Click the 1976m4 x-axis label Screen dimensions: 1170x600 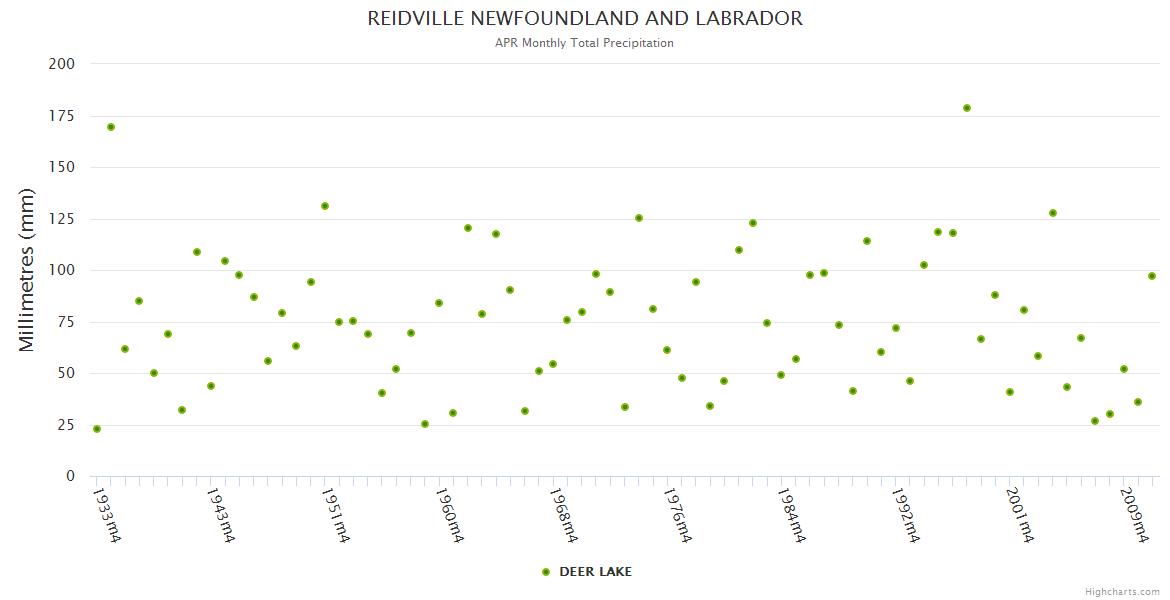677,515
